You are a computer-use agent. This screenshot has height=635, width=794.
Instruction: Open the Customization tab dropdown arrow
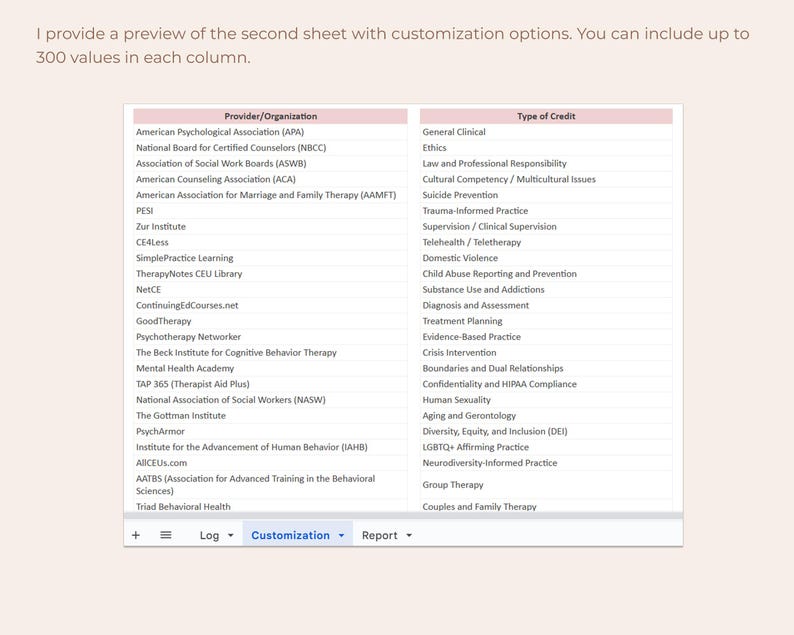[x=342, y=535]
